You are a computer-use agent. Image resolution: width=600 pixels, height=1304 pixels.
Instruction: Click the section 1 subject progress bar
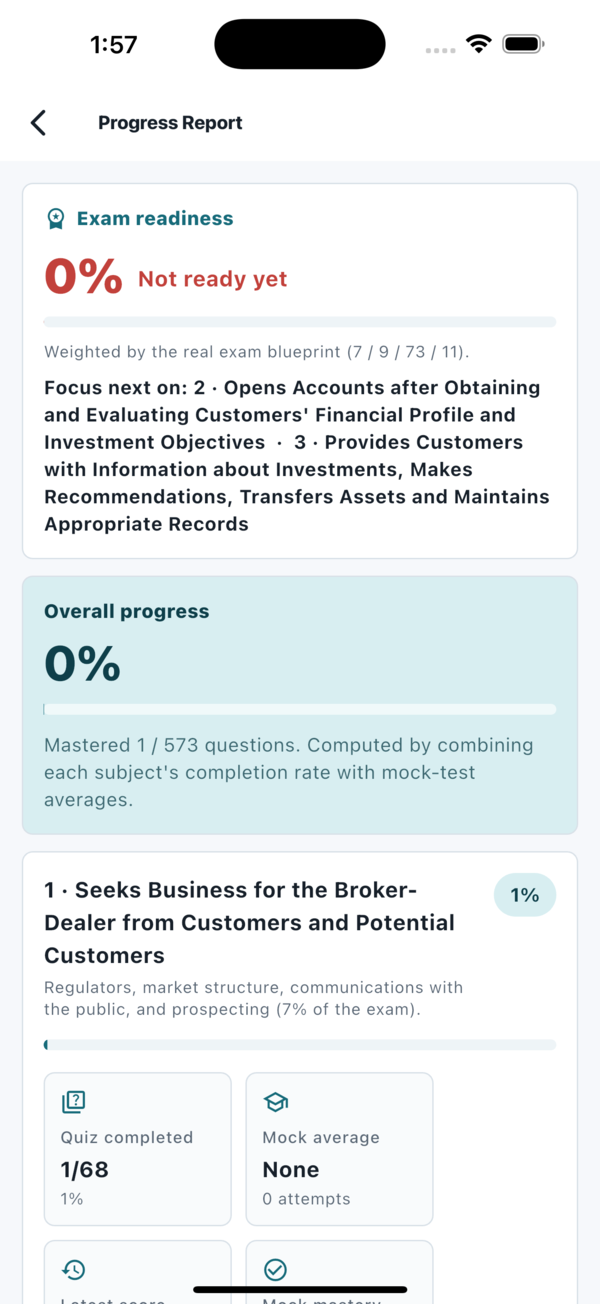(x=300, y=1045)
